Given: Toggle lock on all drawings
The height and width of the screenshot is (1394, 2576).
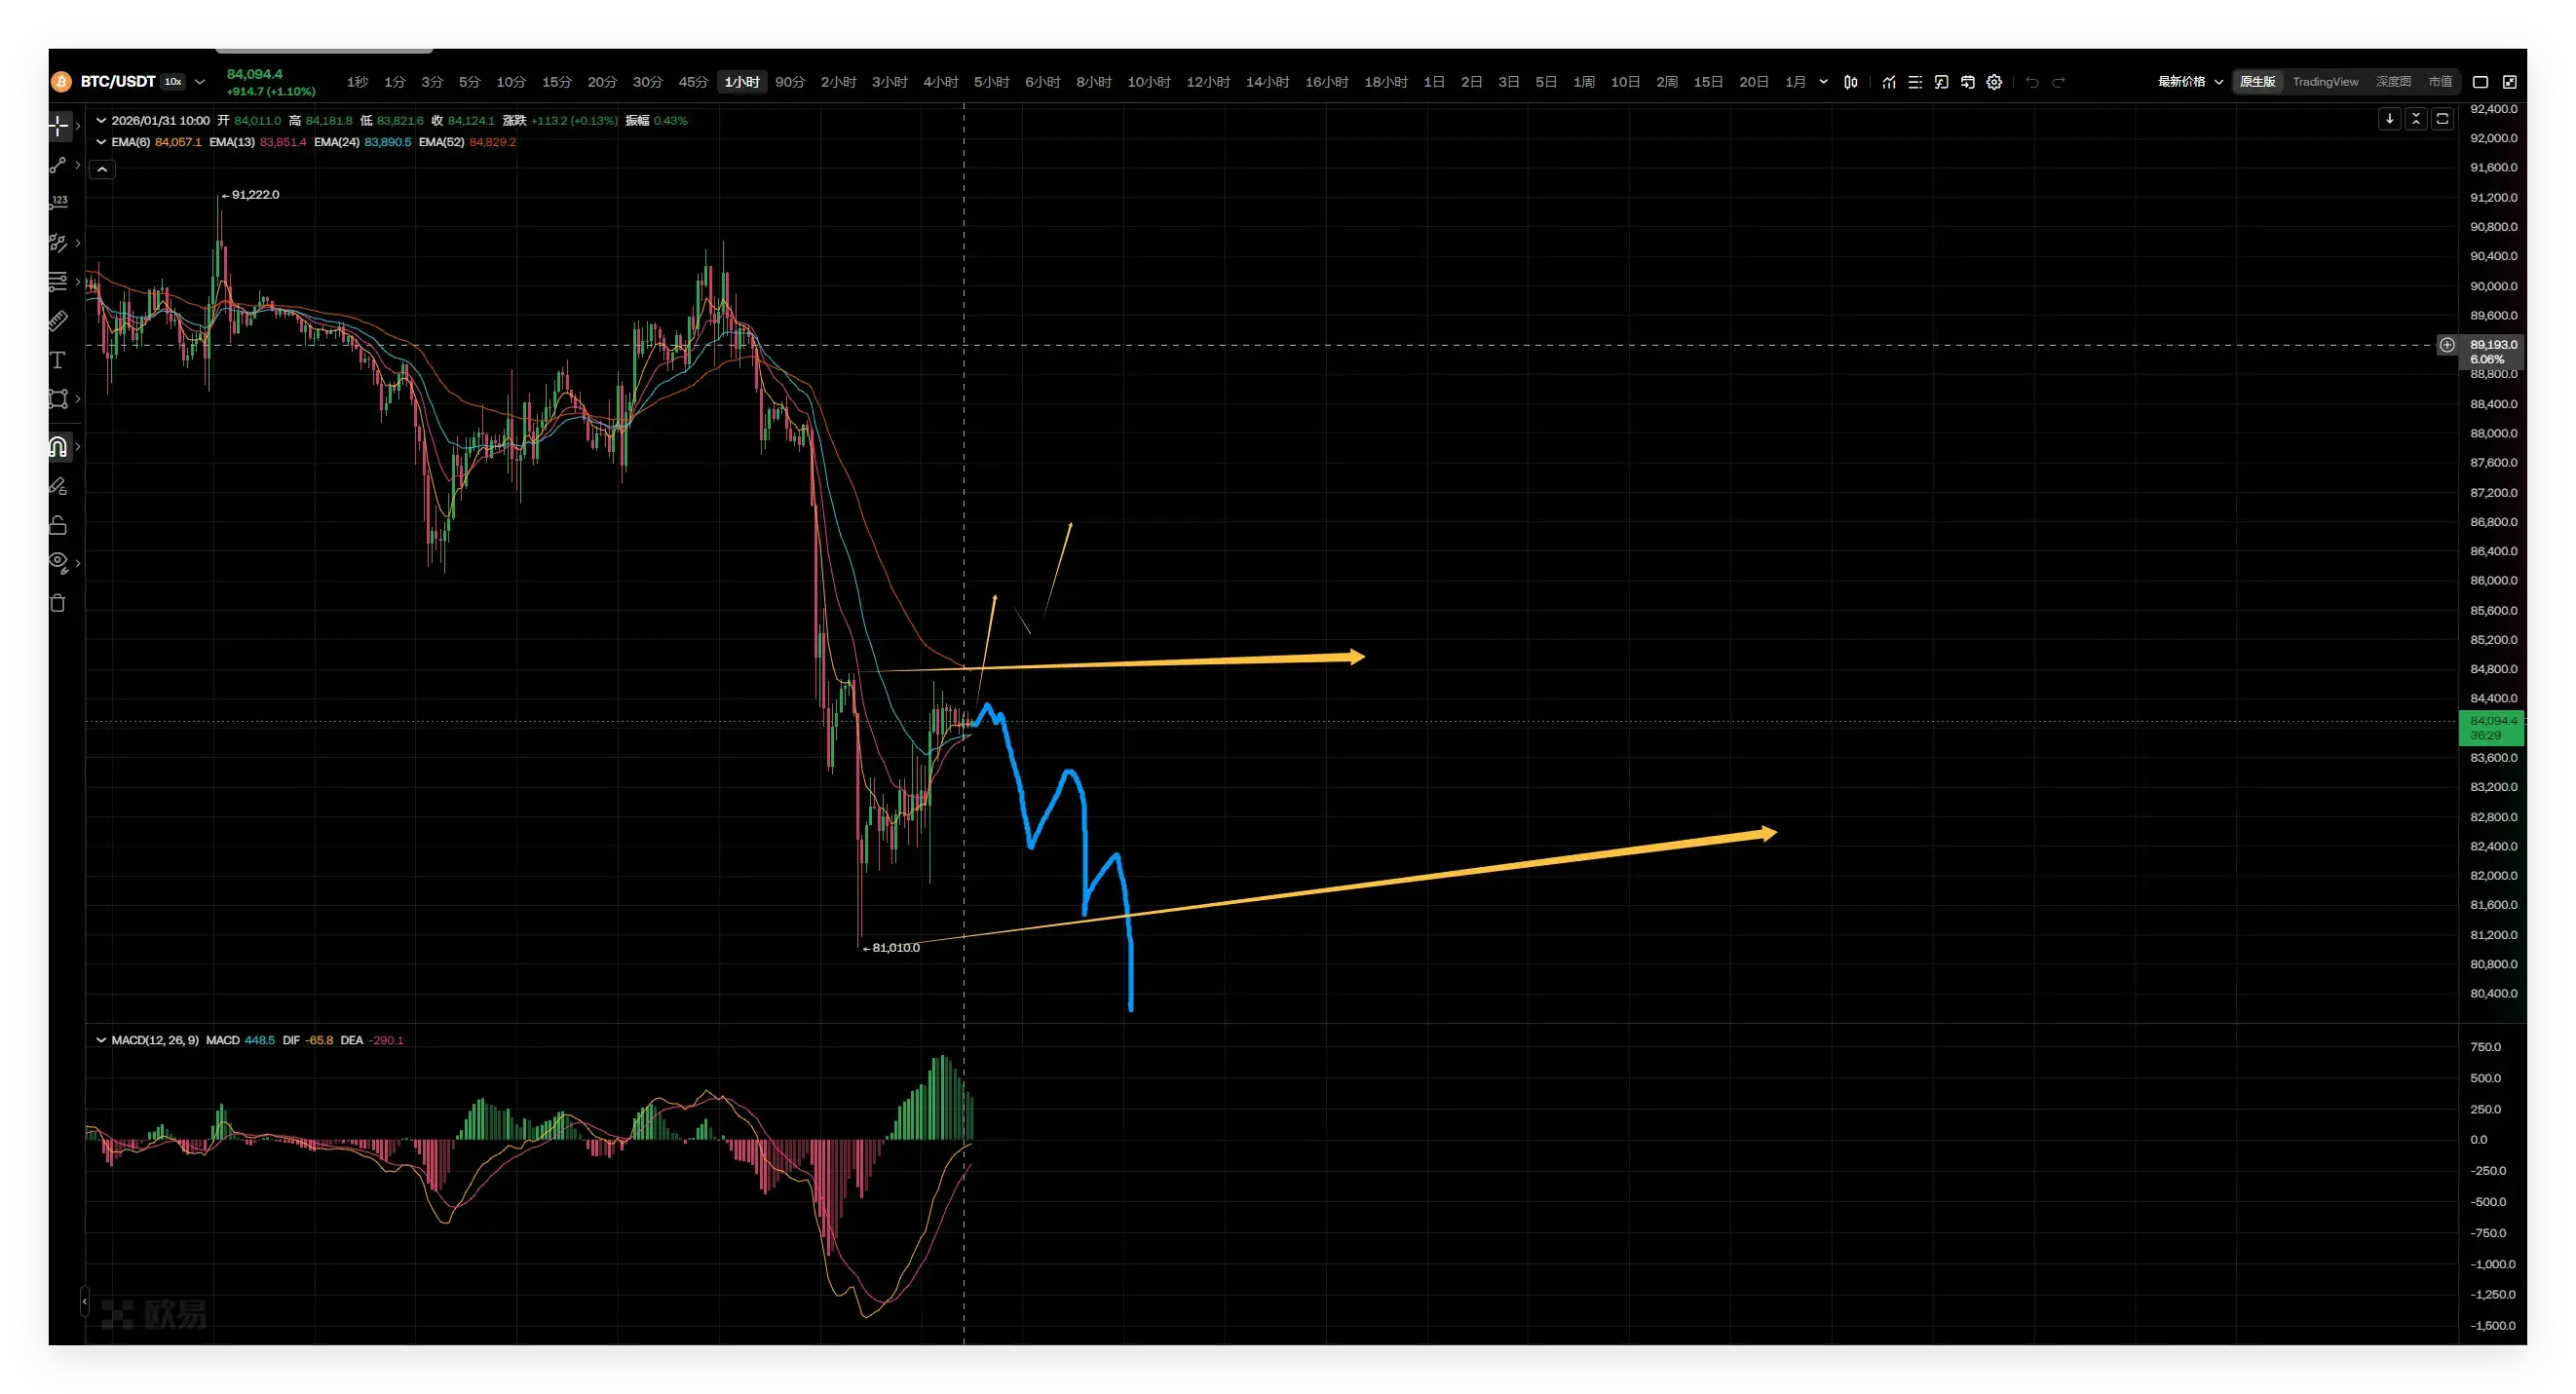Looking at the screenshot, I should click(58, 525).
